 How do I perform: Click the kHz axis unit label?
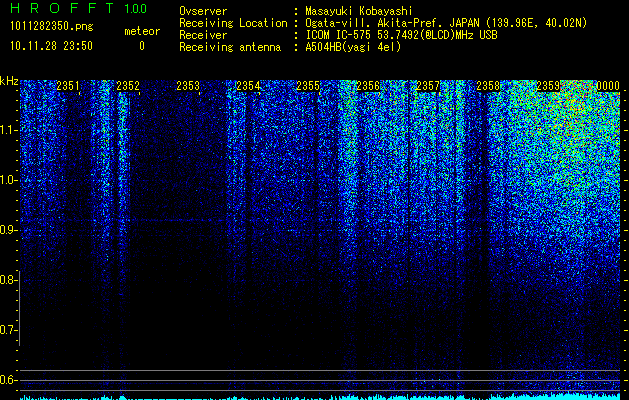(x=9, y=81)
